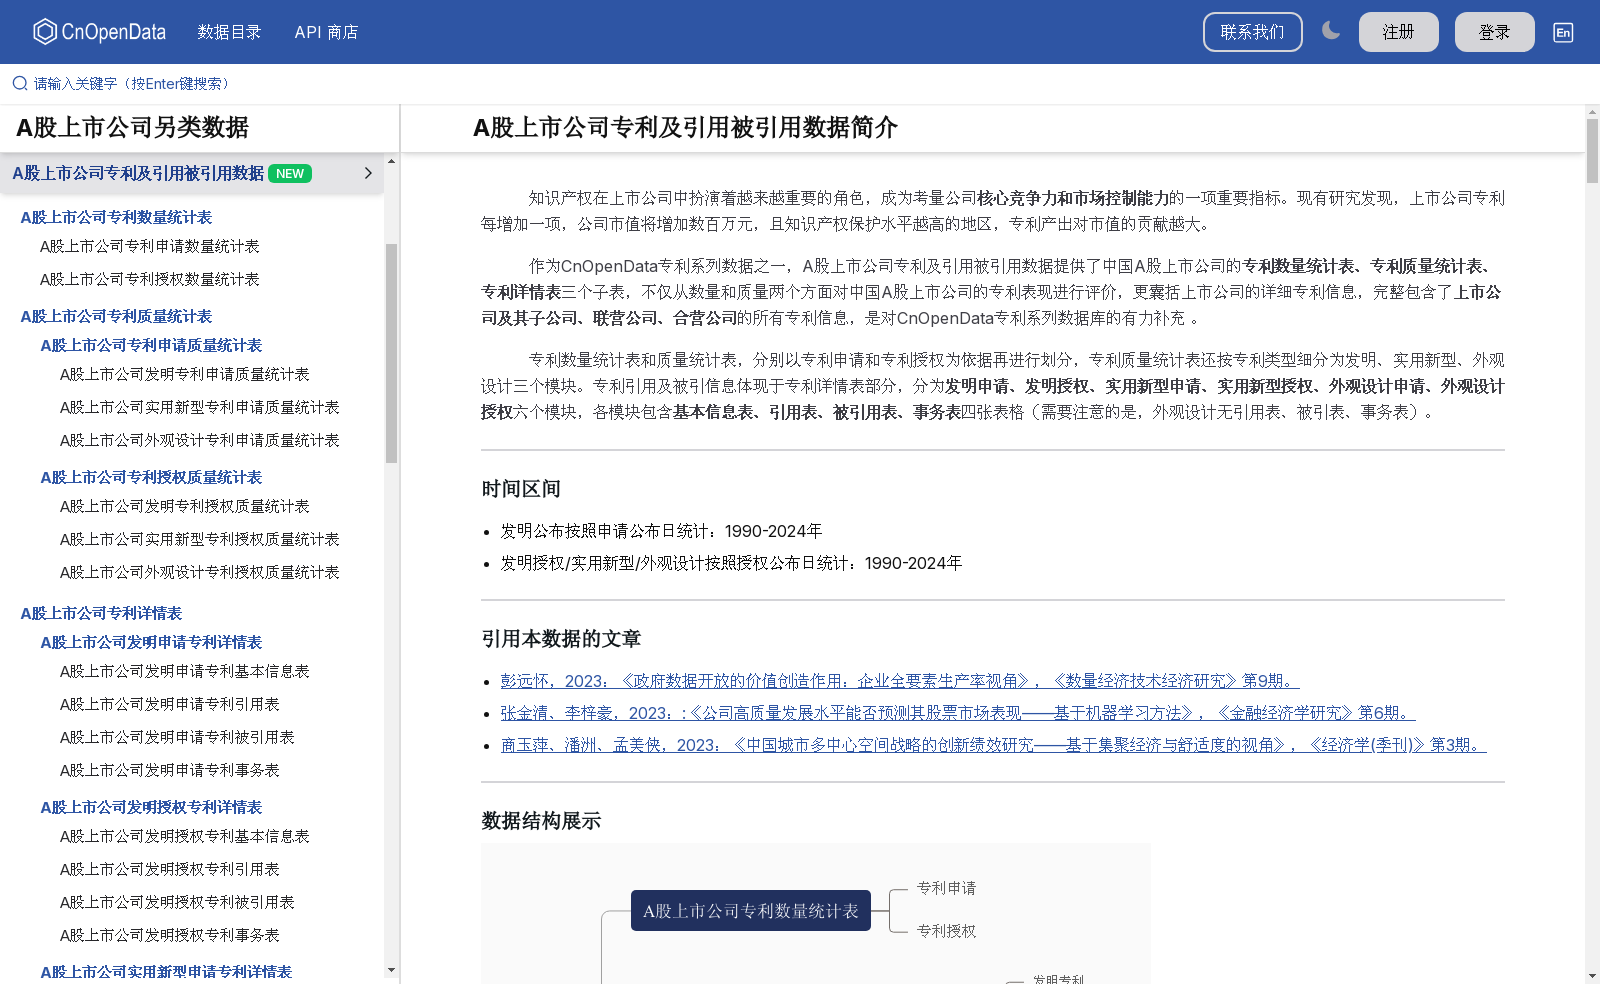Open A股上市公司专利申请数量统计表
Screen dimensions: 1600x1000
pos(149,246)
